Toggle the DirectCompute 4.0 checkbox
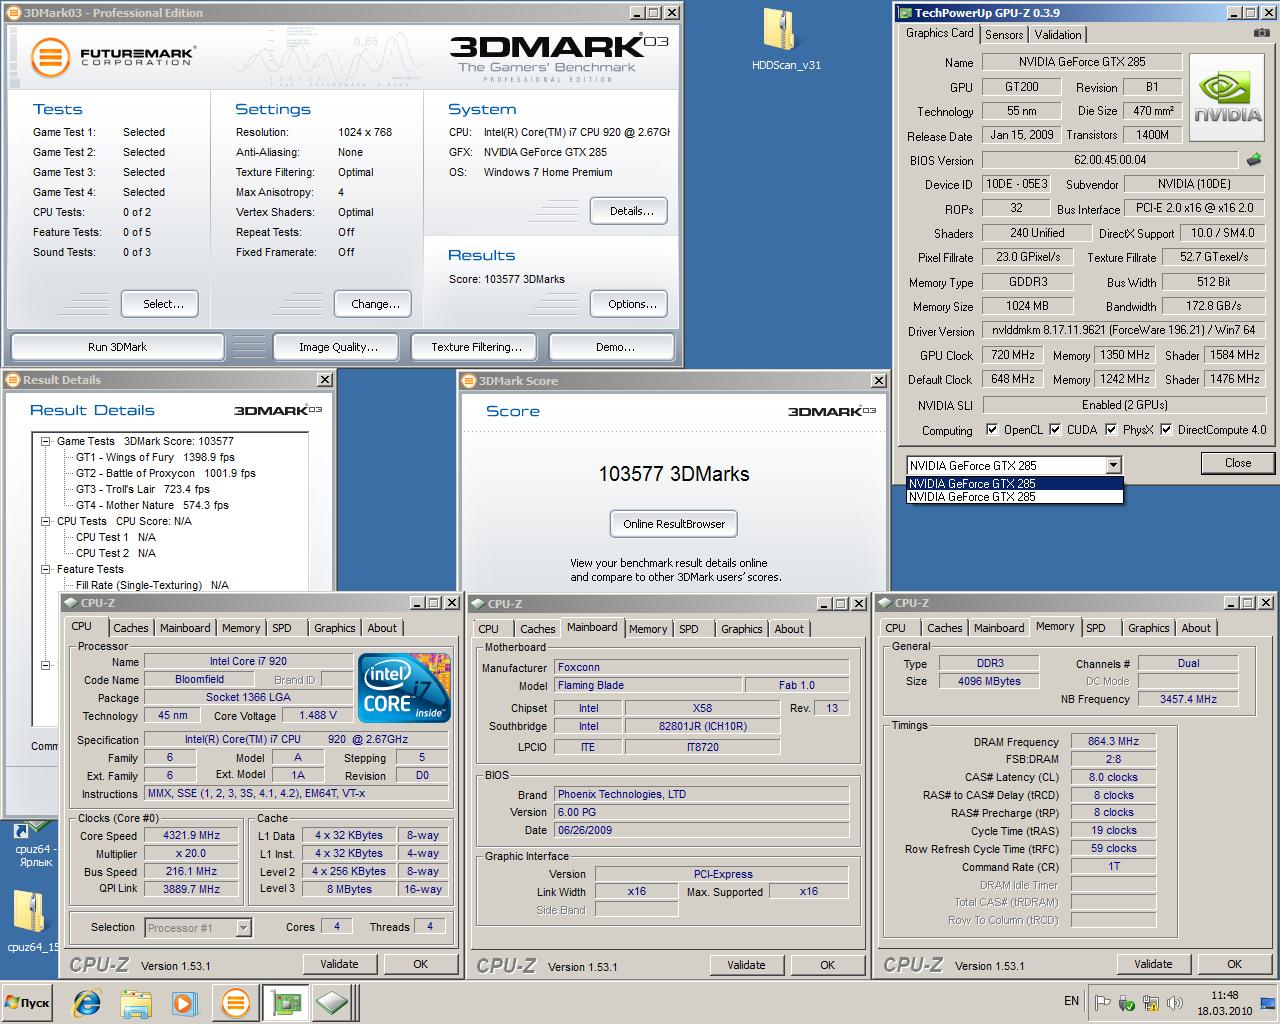The width and height of the screenshot is (1280, 1024). point(1165,430)
